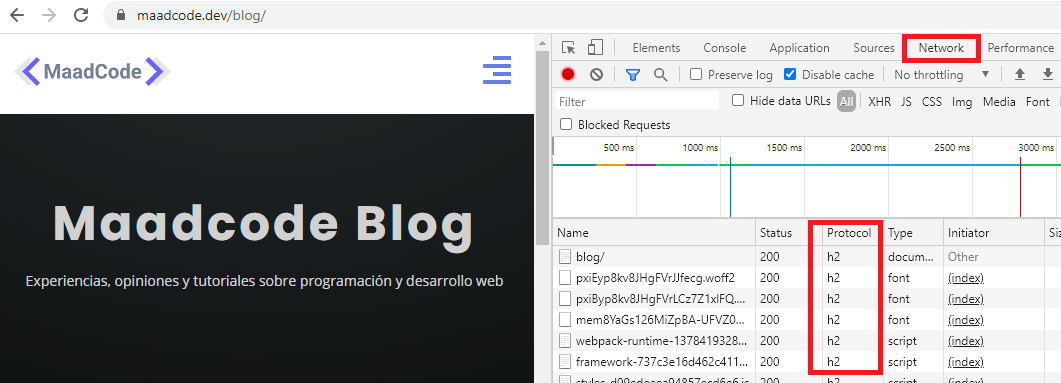Screen dimensions: 1061x383
Task: Click the browser address bar URL
Action: click(201, 15)
